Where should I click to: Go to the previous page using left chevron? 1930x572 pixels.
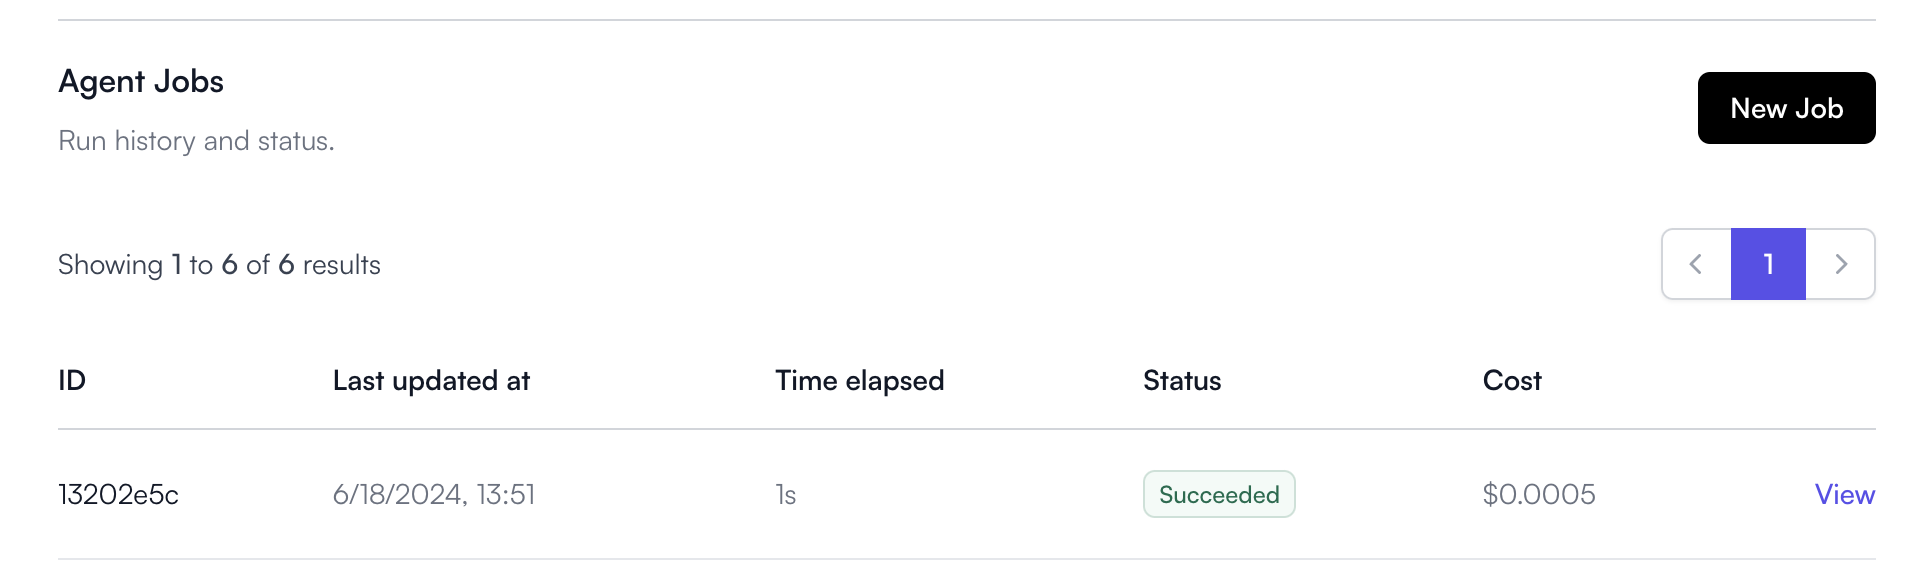(x=1697, y=264)
